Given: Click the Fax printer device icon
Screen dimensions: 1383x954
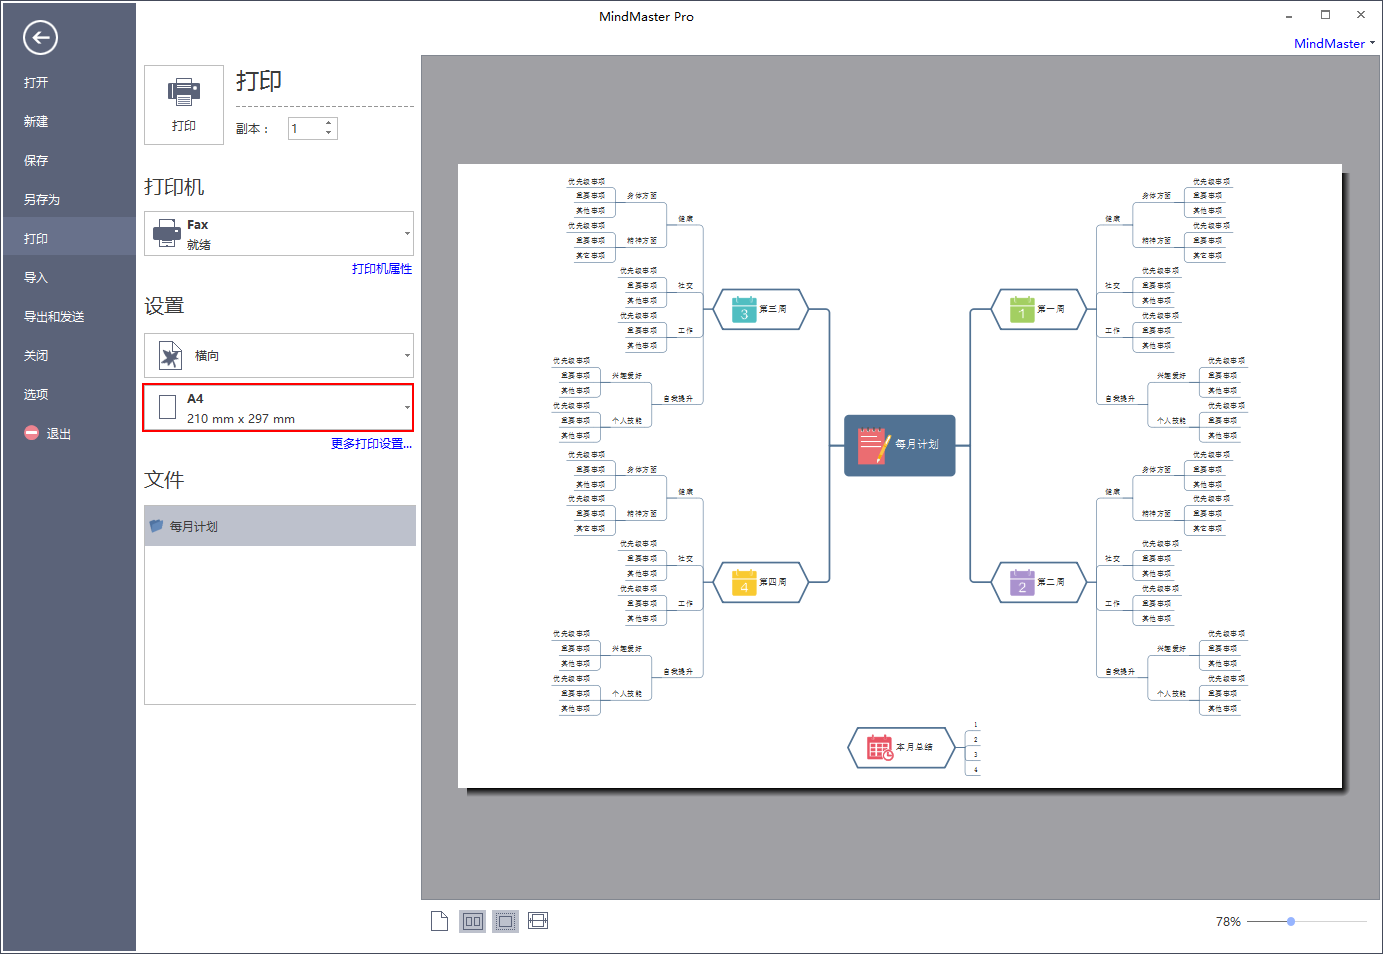Looking at the screenshot, I should [x=167, y=234].
